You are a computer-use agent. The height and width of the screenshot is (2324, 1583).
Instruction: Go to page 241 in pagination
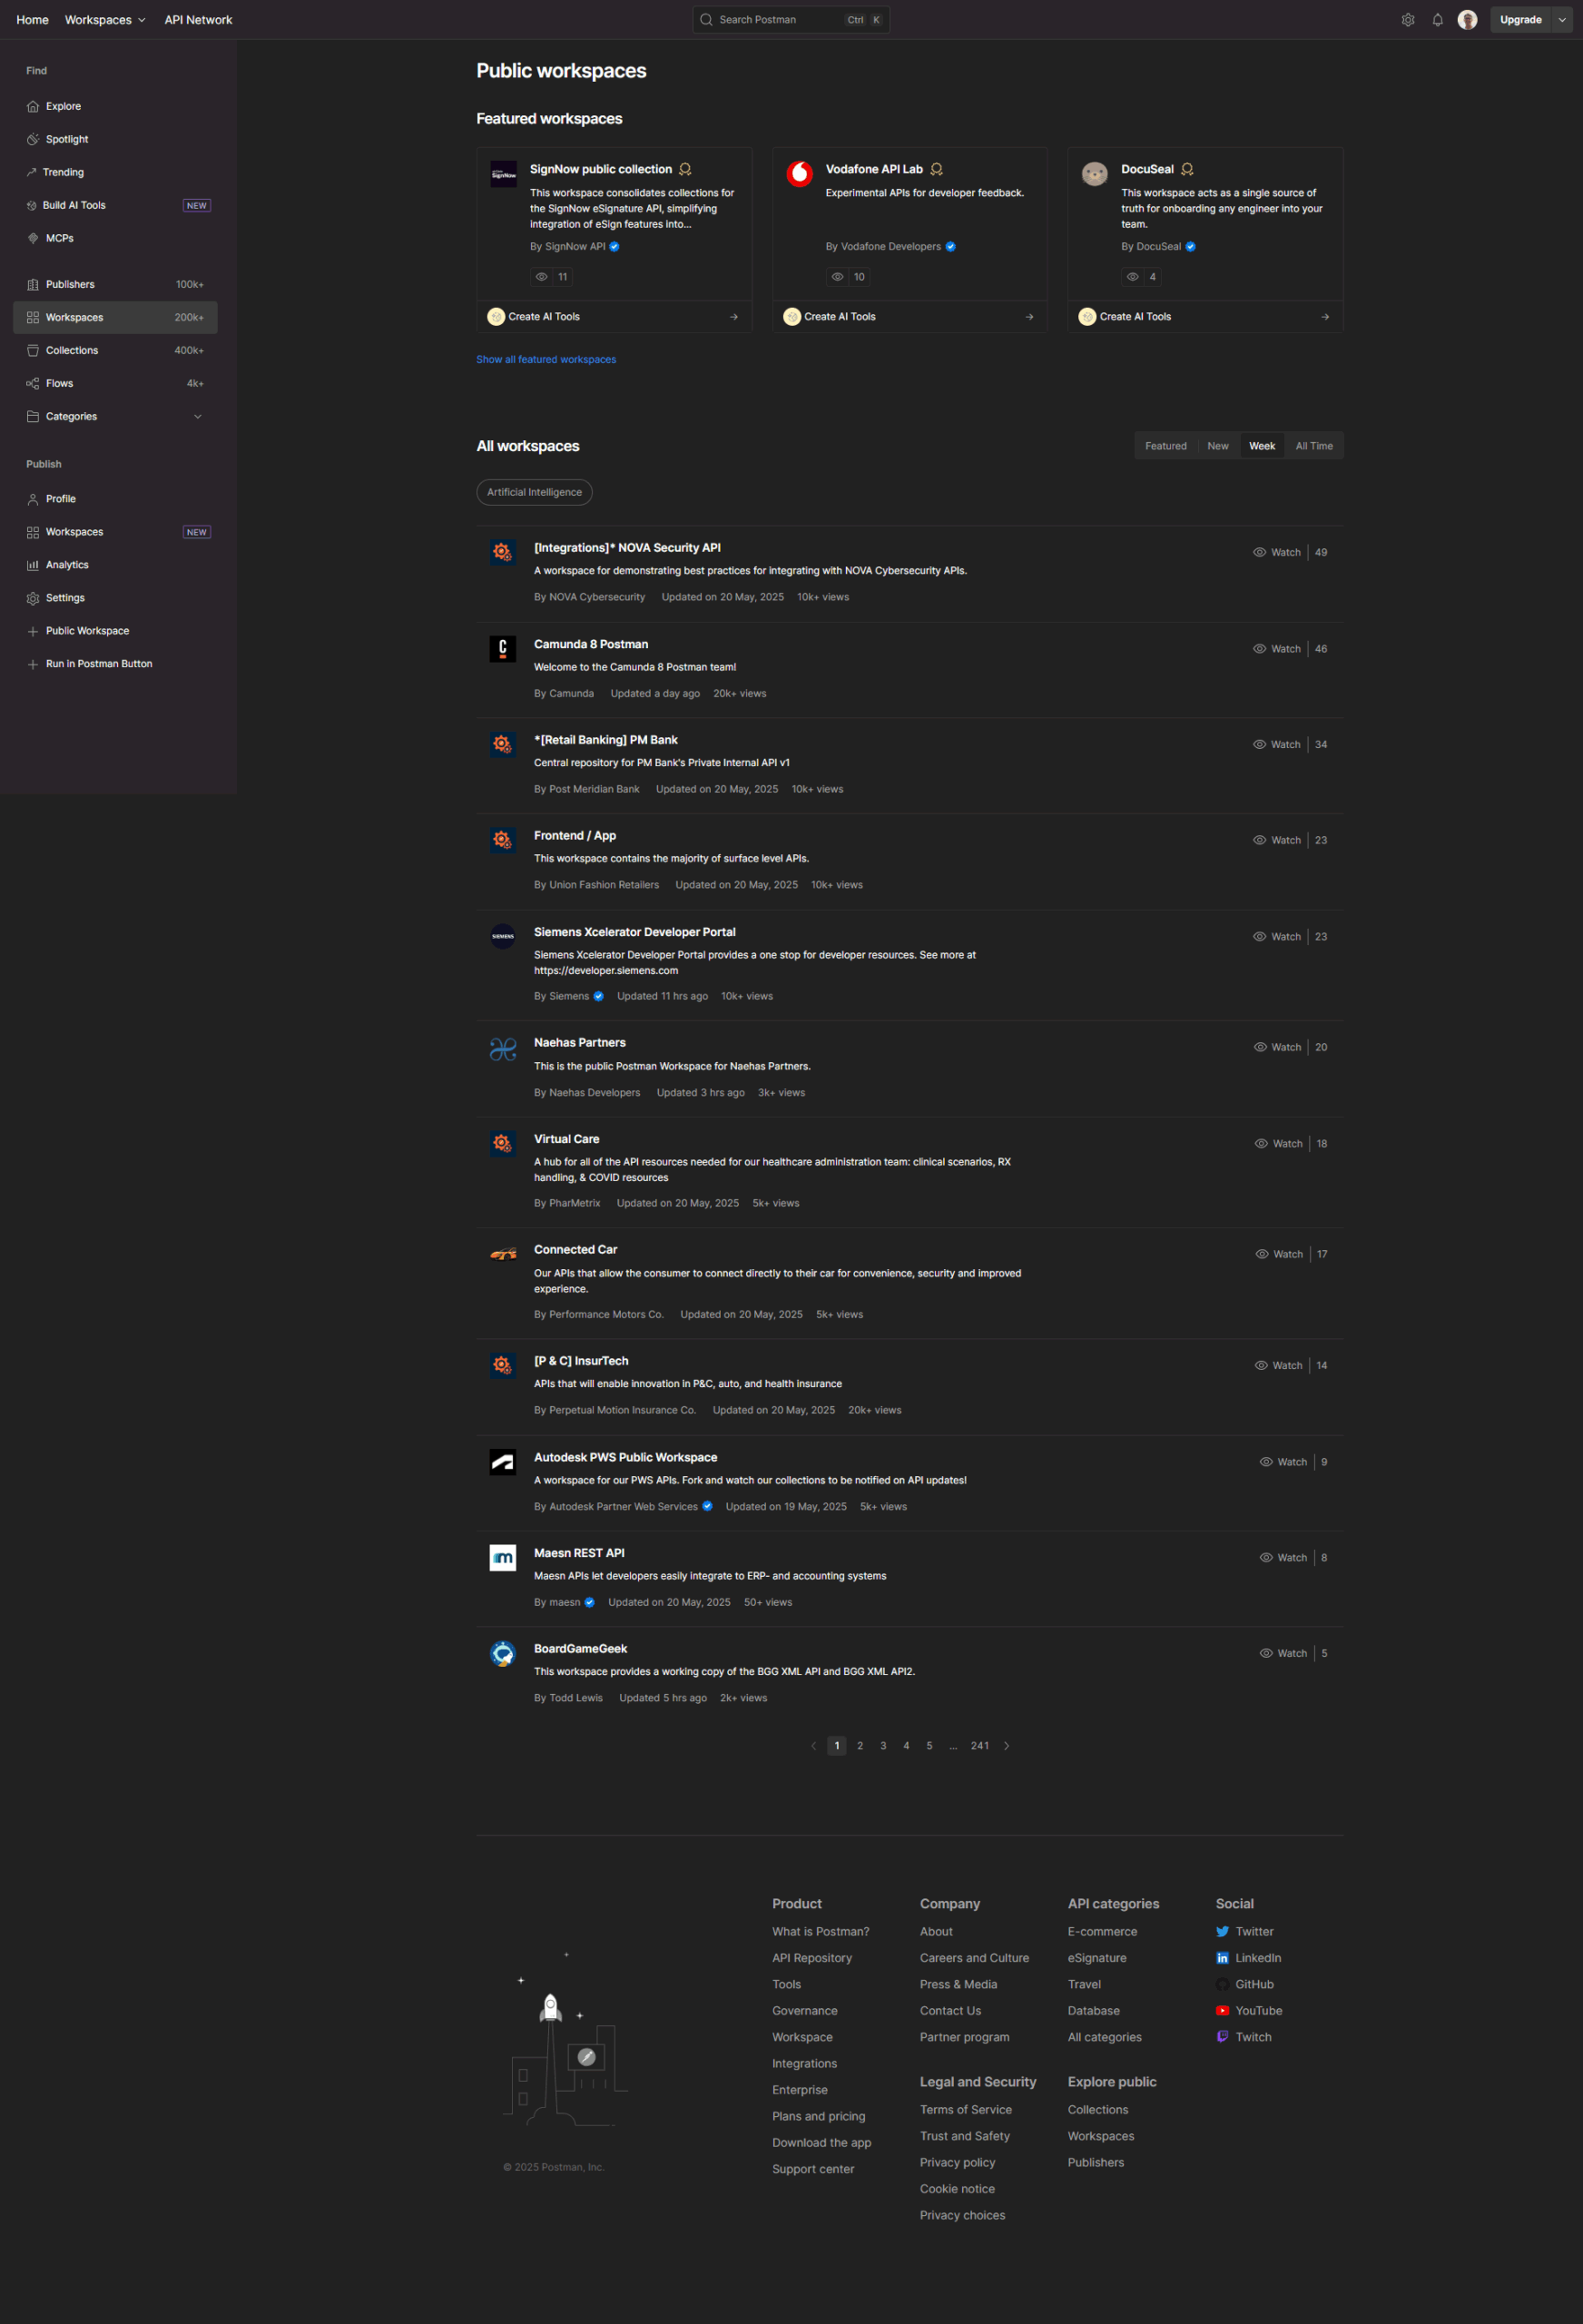[x=980, y=1746]
